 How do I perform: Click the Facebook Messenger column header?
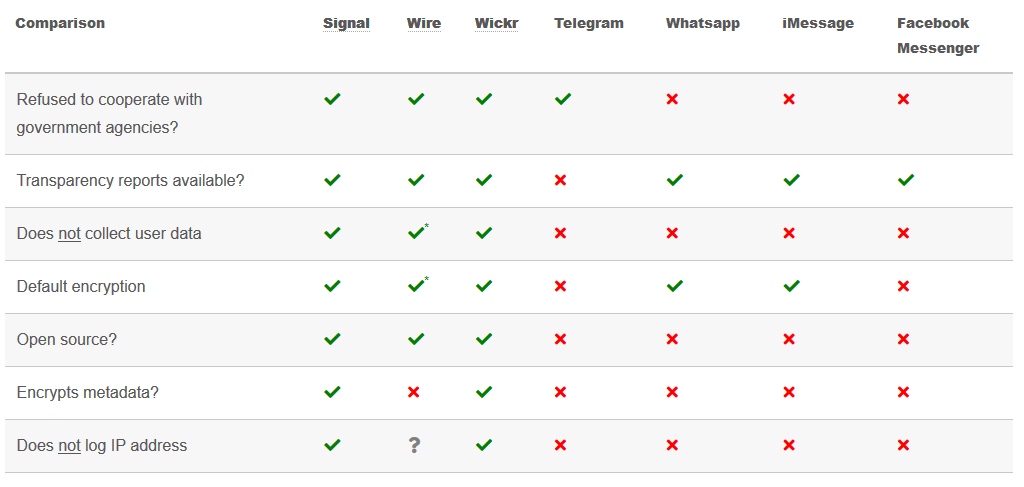coord(937,35)
